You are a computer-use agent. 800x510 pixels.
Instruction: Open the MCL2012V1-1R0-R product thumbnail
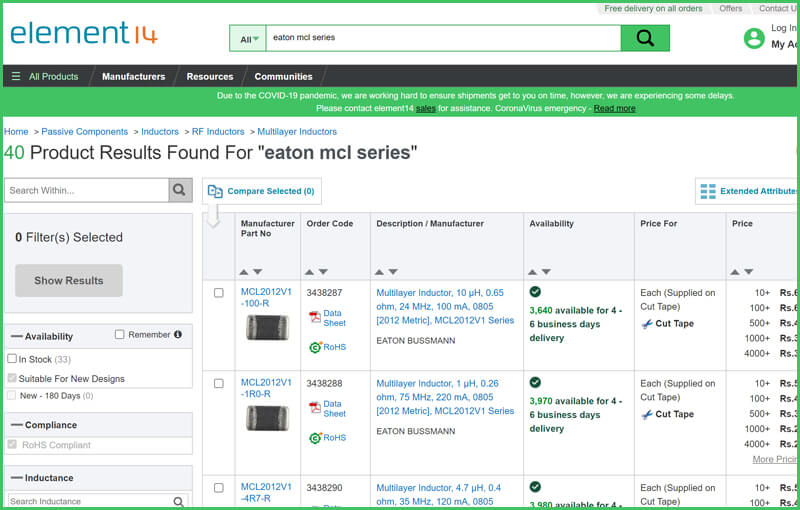point(267,418)
